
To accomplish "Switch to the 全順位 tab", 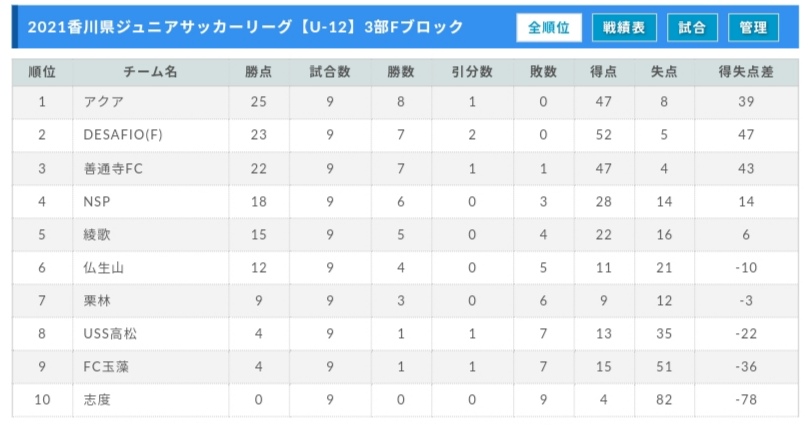I will (549, 27).
